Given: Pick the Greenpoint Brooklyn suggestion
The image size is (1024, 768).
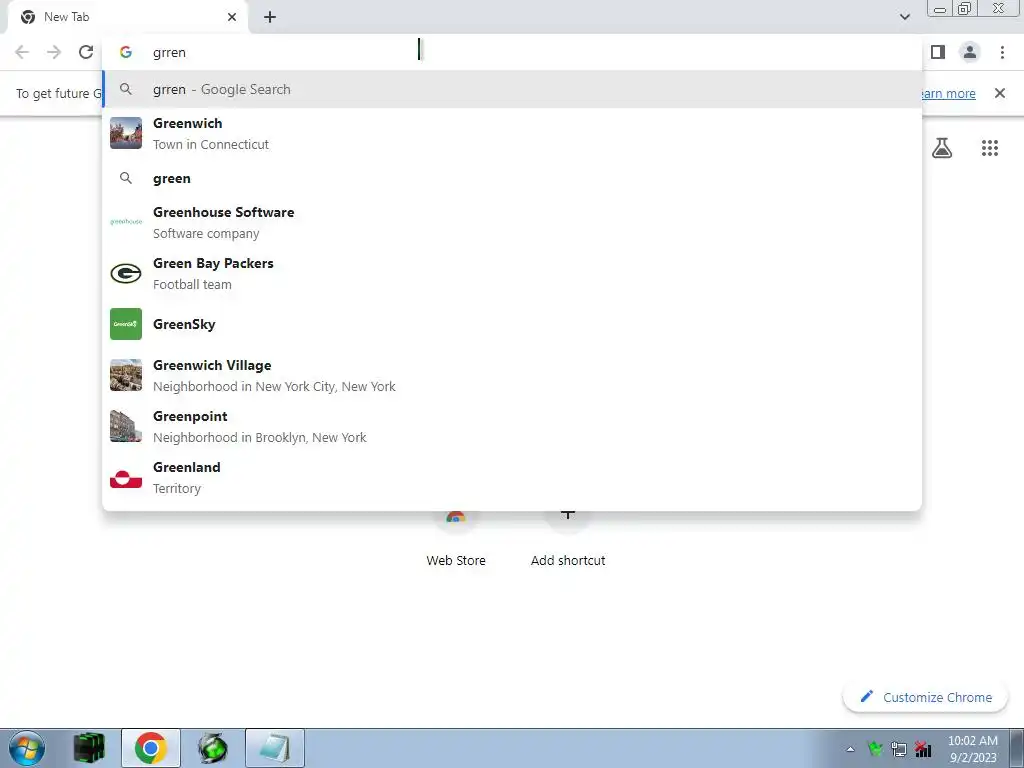Looking at the screenshot, I should pos(513,426).
